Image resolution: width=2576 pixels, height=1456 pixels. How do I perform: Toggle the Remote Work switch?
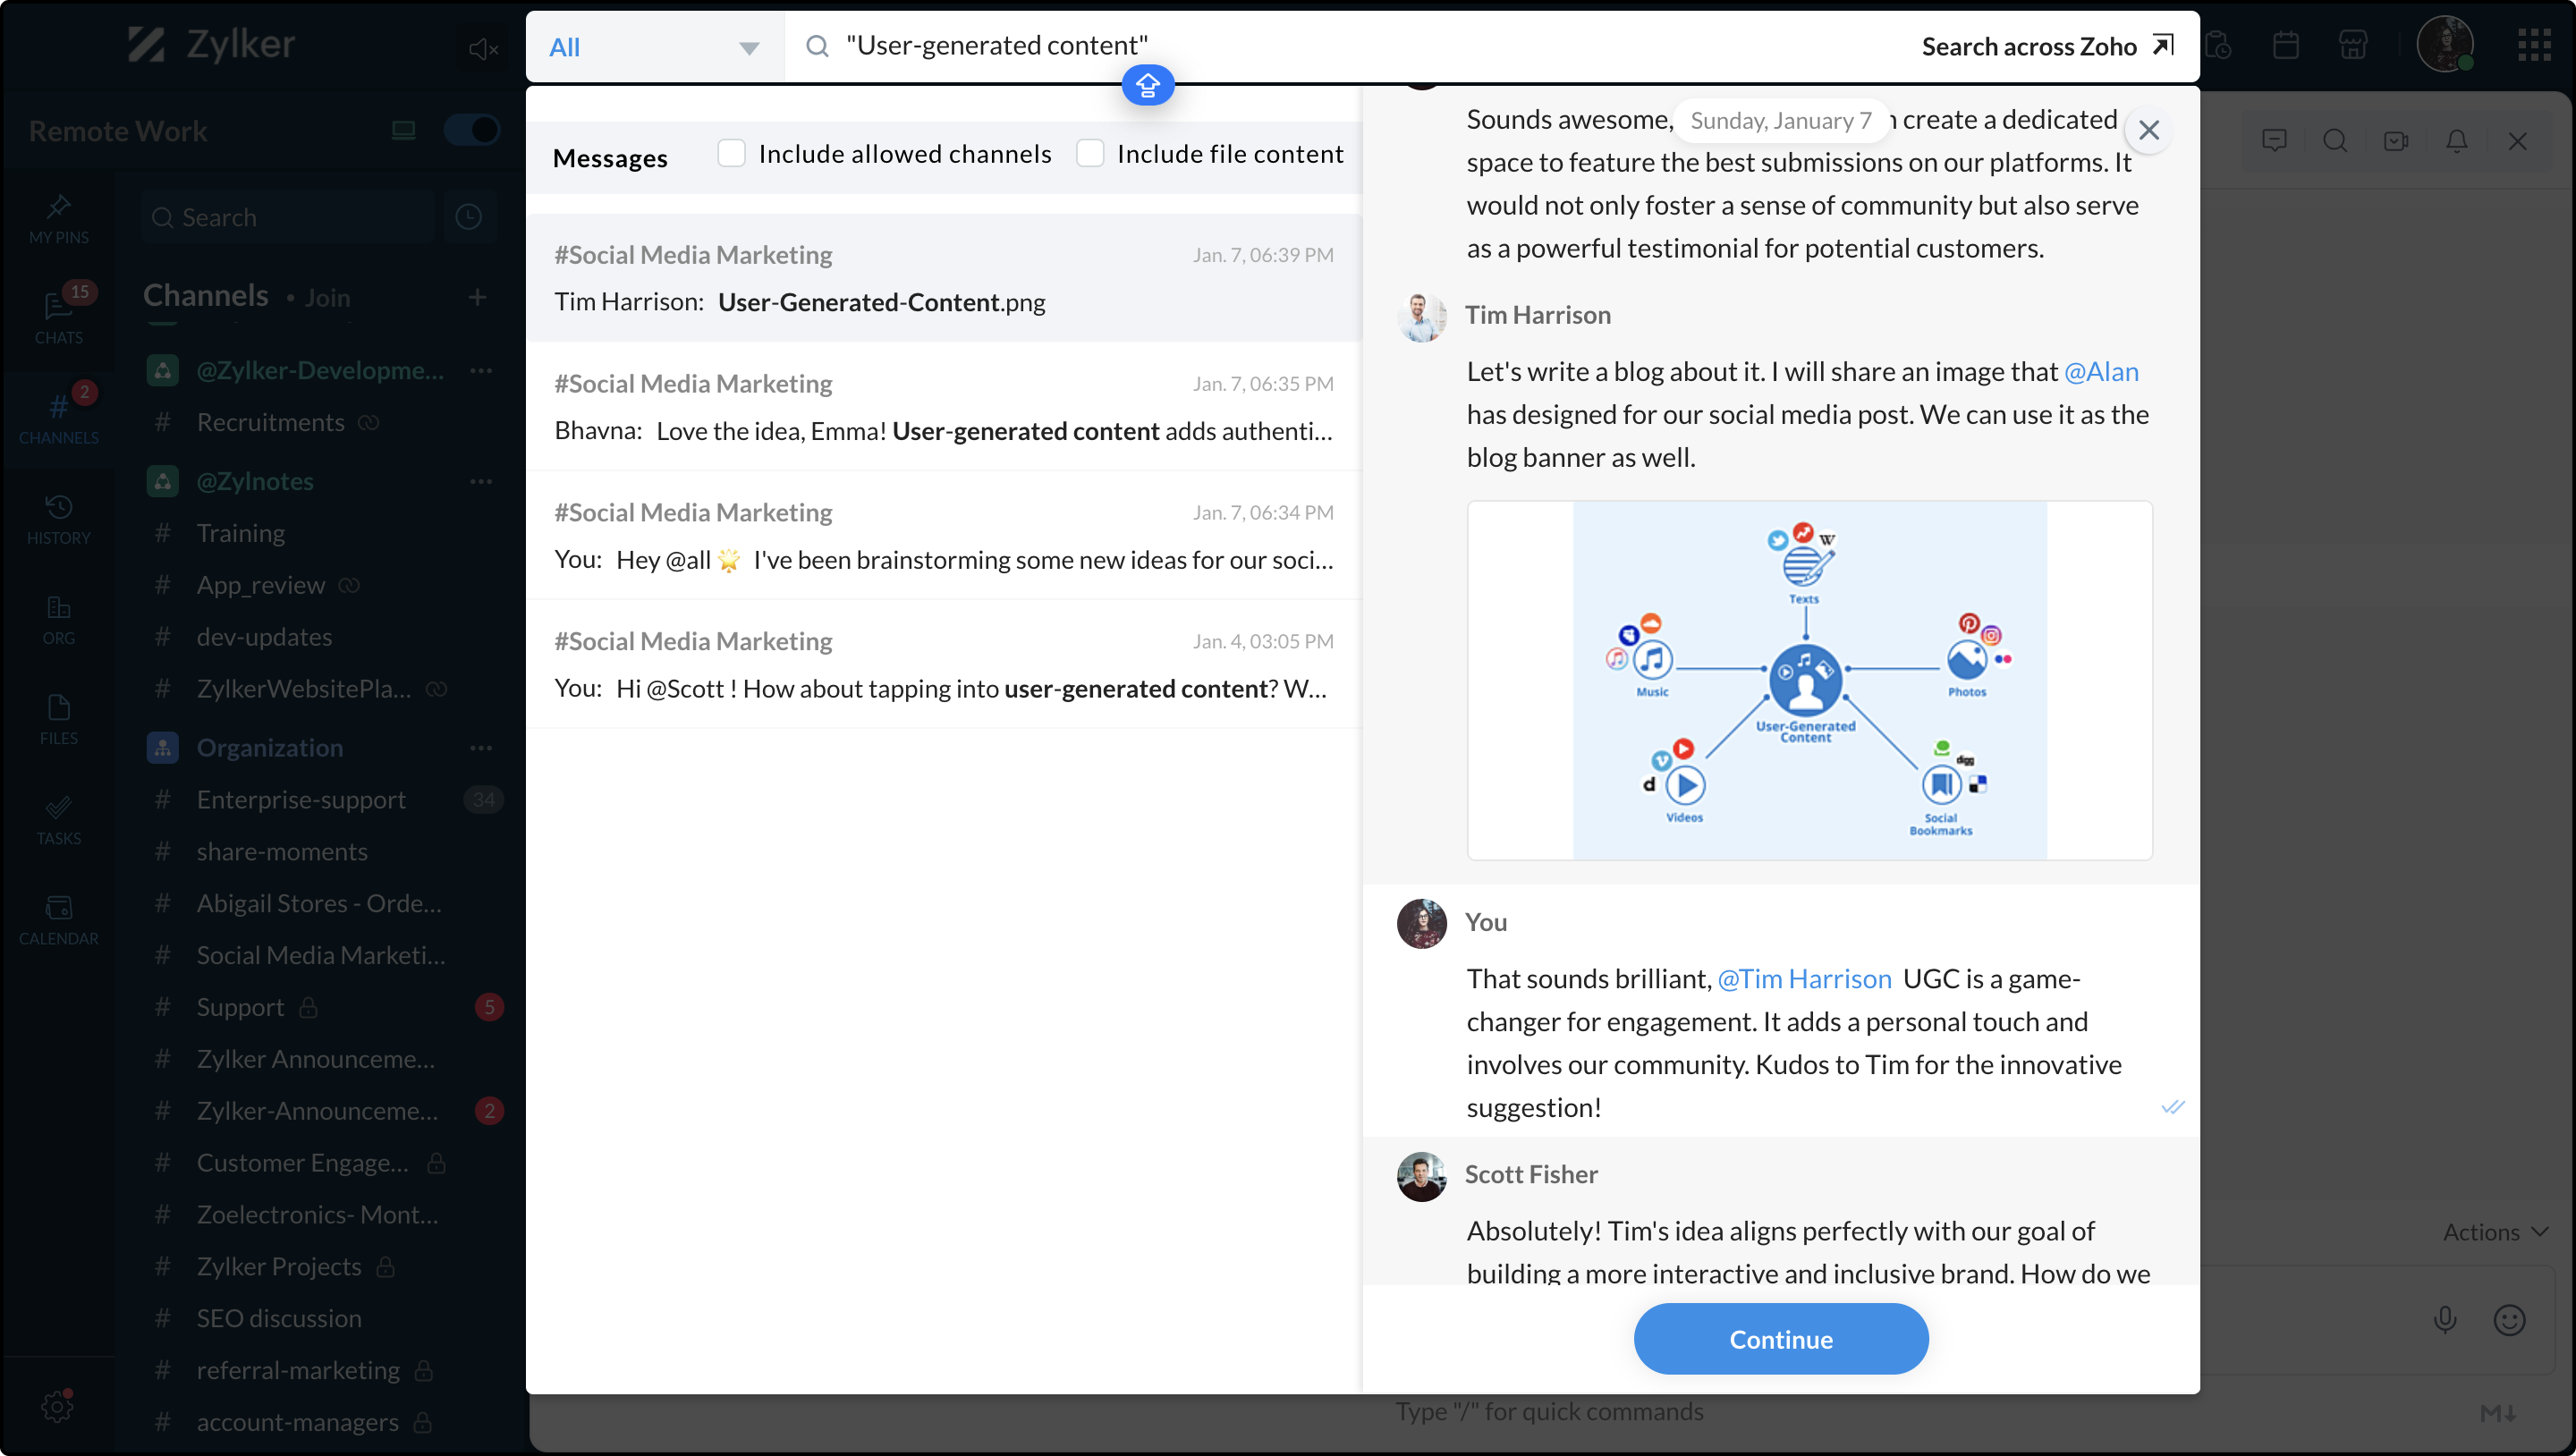(471, 130)
